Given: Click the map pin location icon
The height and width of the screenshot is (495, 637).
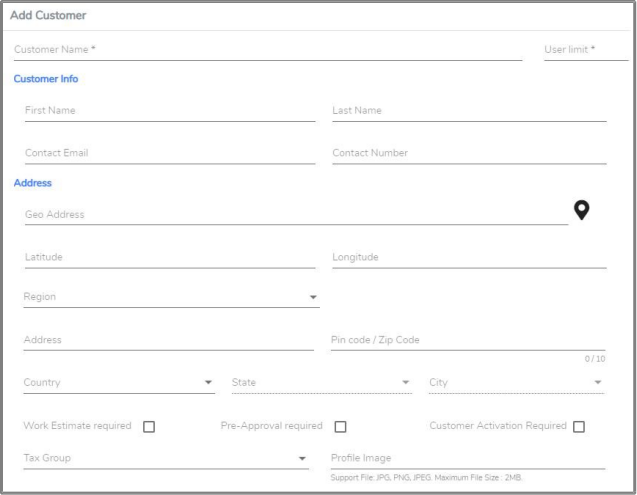Looking at the screenshot, I should point(581,210).
